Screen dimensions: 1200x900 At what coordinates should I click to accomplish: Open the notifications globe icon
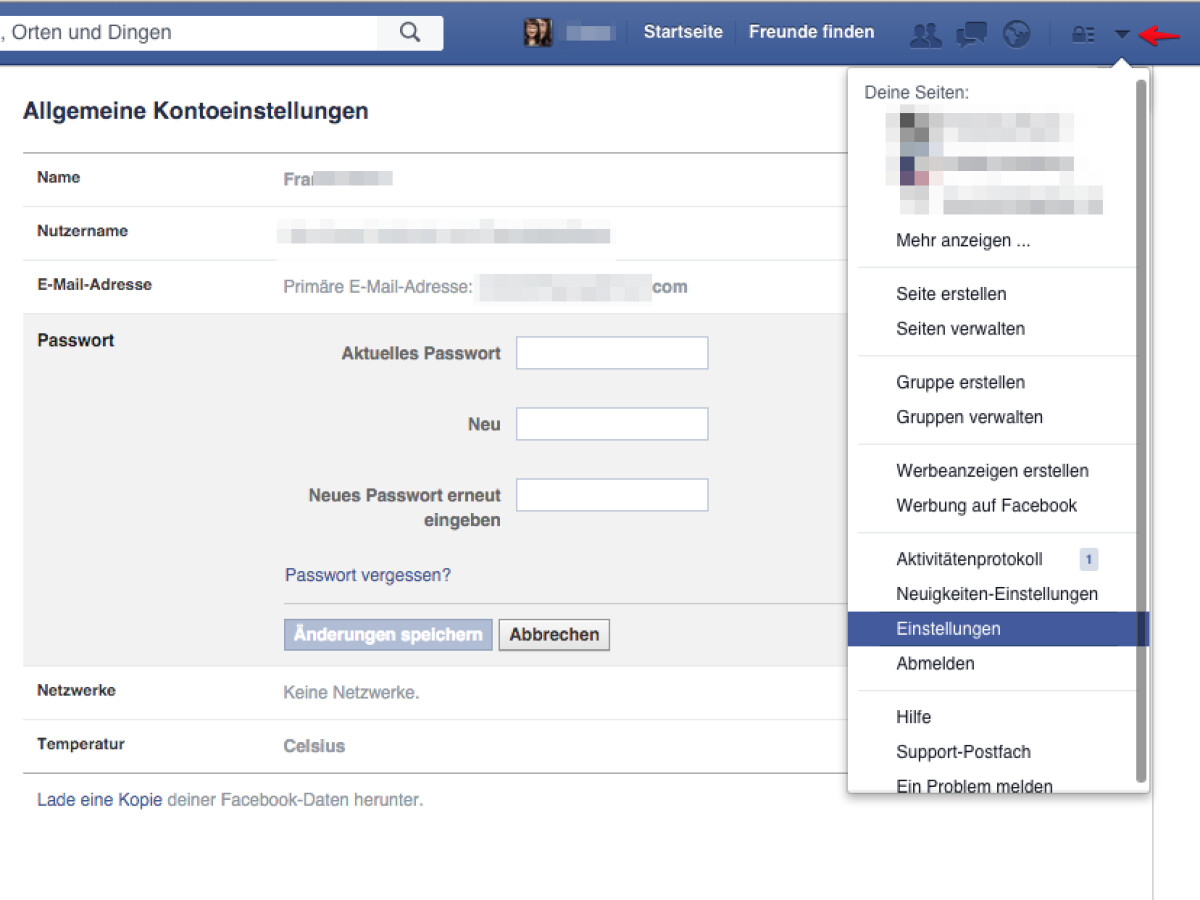click(1017, 34)
